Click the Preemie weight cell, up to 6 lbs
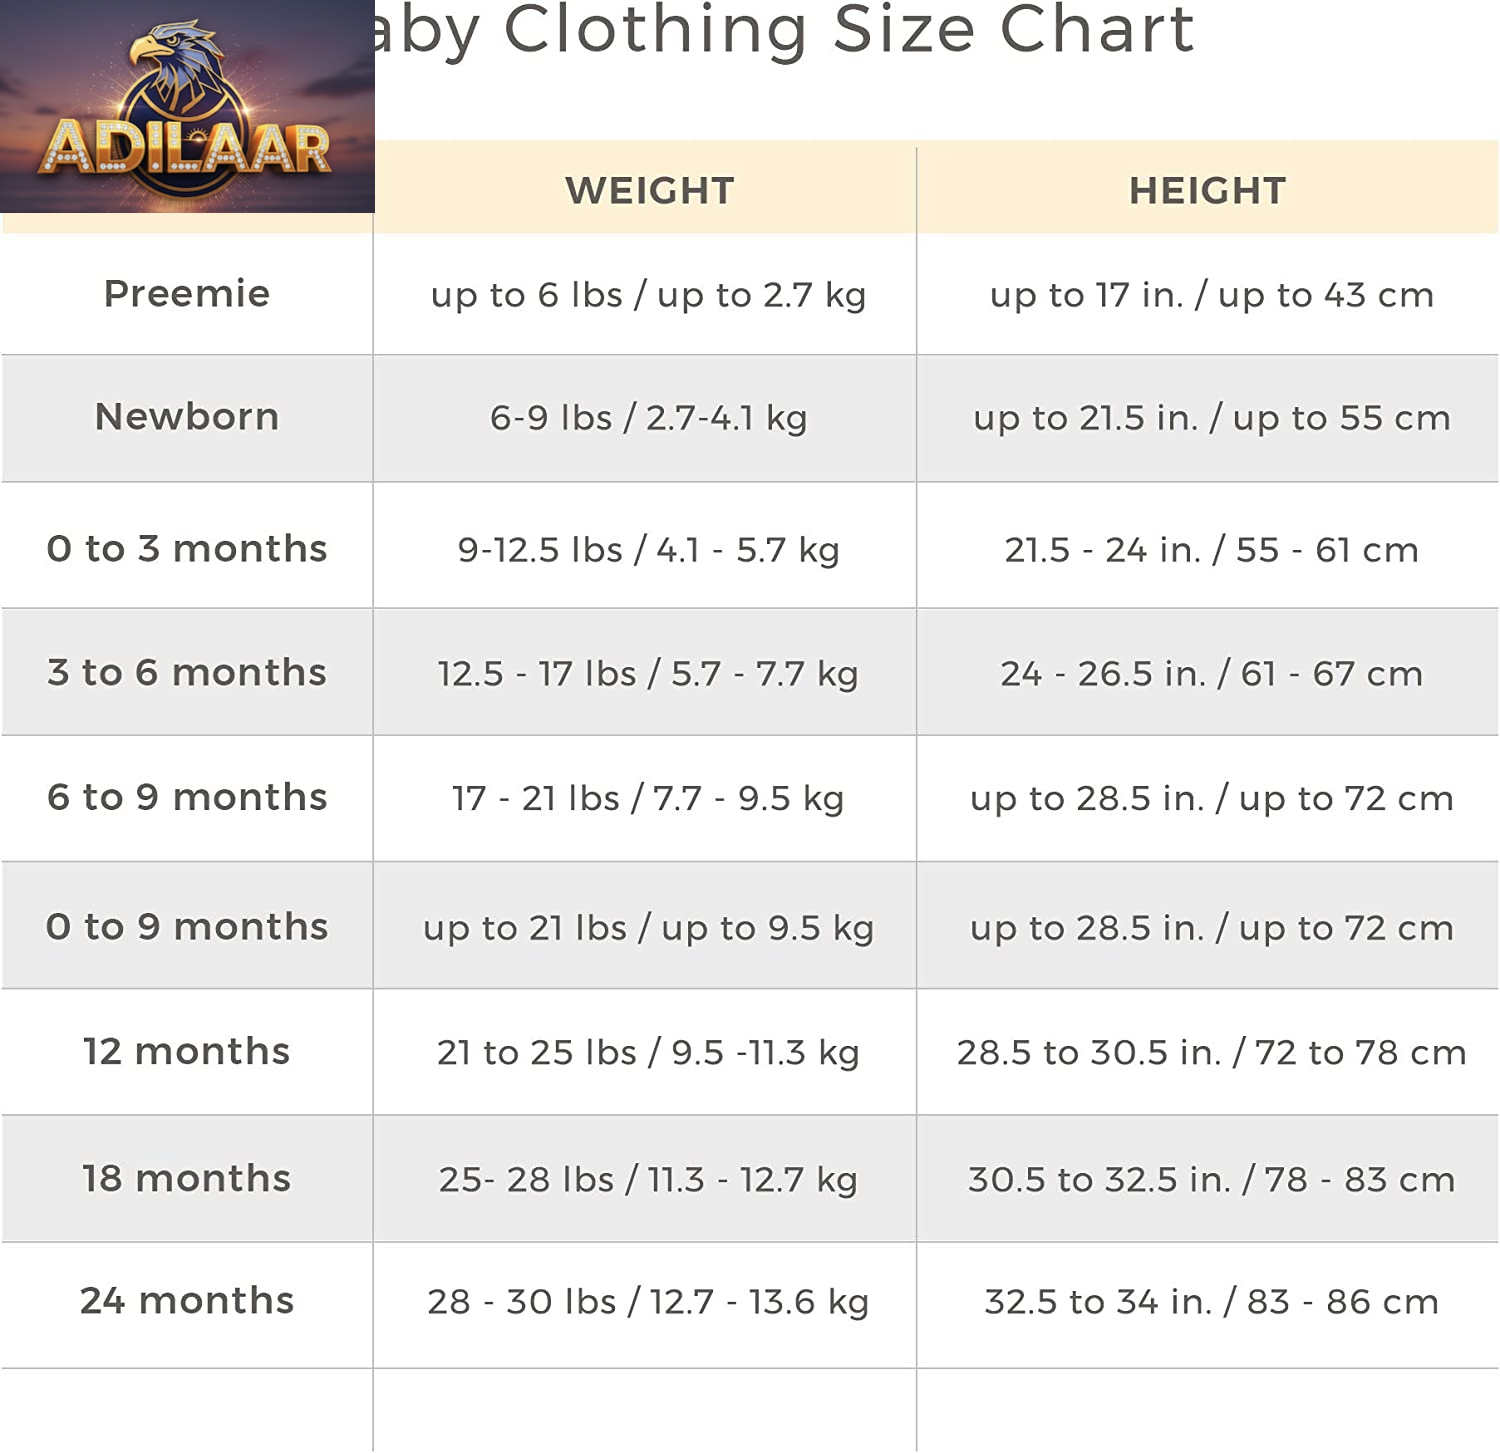The width and height of the screenshot is (1500, 1453). coord(648,295)
